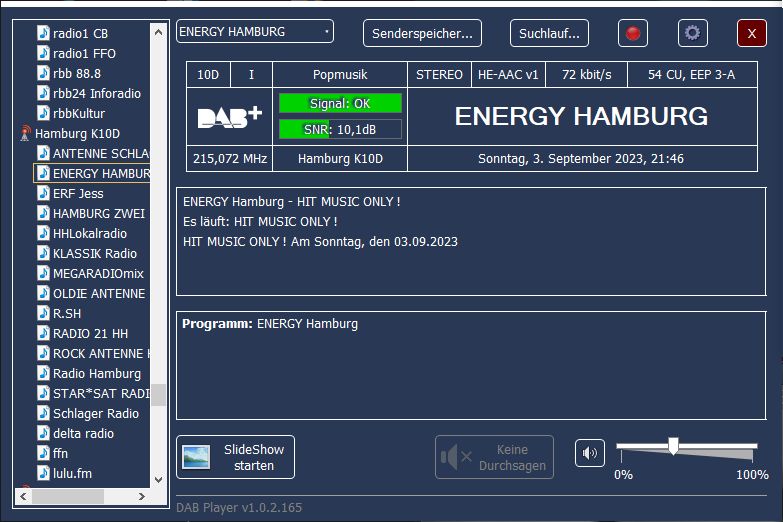This screenshot has width=783, height=522.
Task: Click the STEREO cell
Action: pos(439,75)
